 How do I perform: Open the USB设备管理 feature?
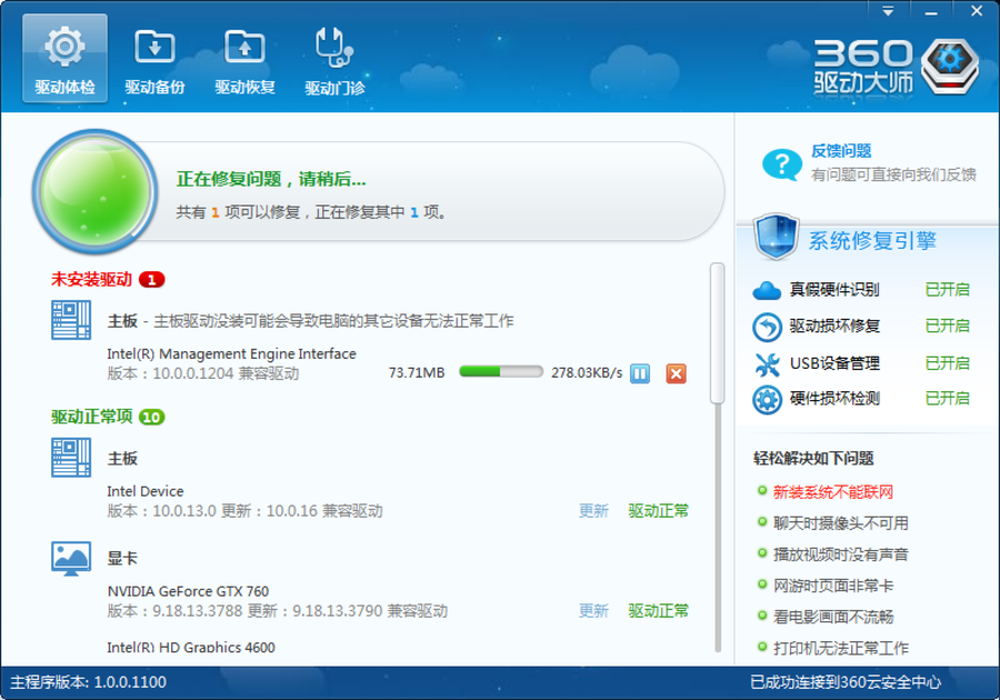click(834, 363)
